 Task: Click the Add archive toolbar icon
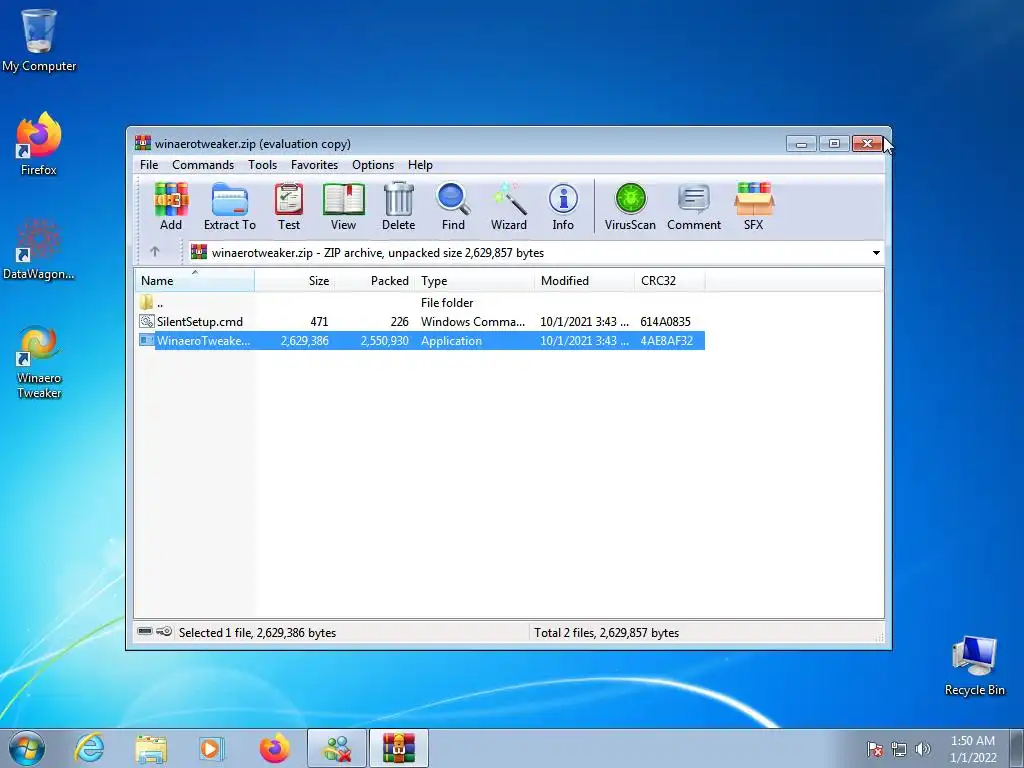(x=171, y=206)
